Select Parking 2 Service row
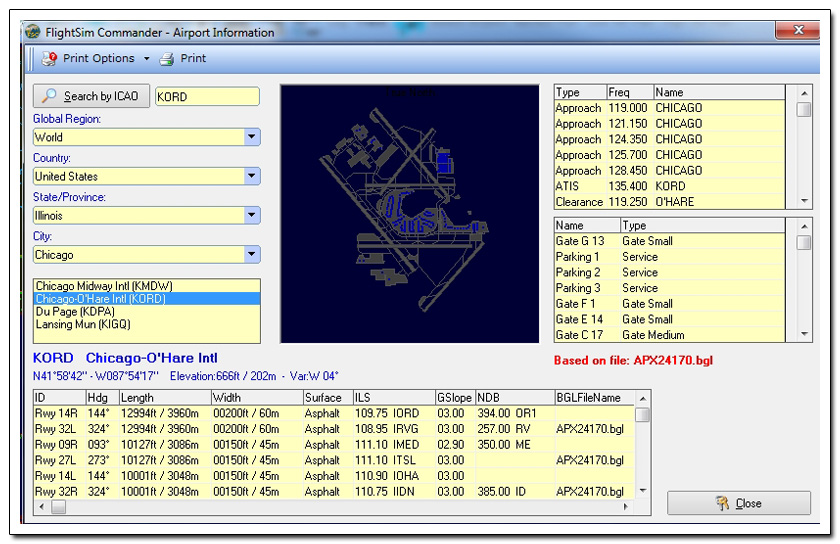The image size is (840, 544). (x=670, y=272)
